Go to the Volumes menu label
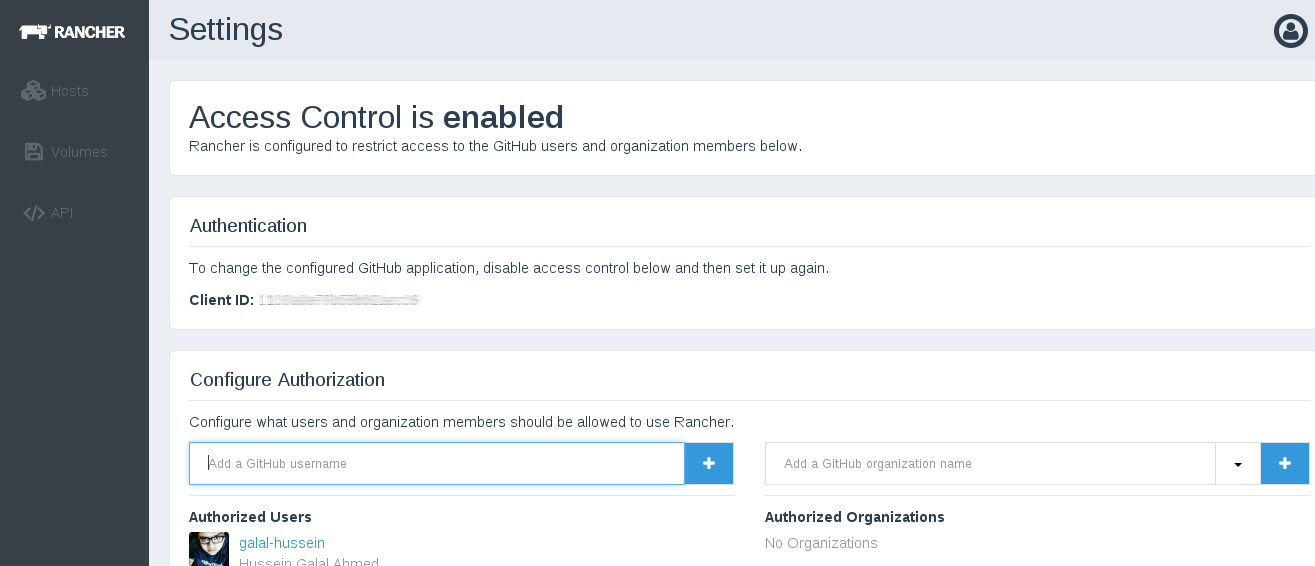Viewport: 1315px width, 566px height. coord(79,152)
